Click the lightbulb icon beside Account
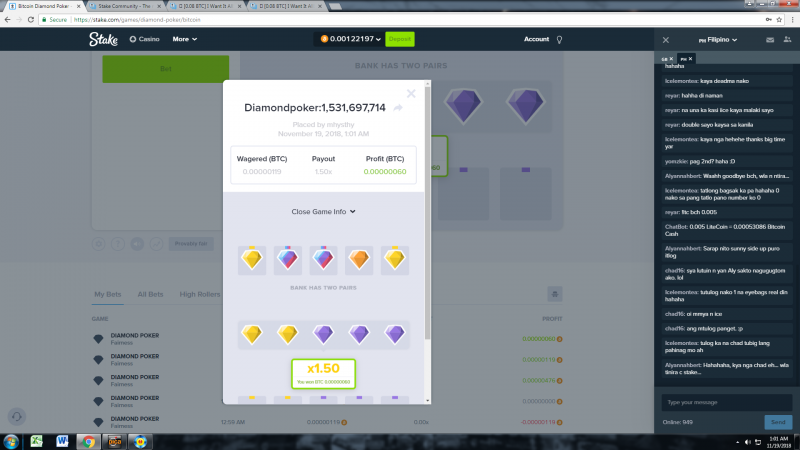 pos(559,40)
